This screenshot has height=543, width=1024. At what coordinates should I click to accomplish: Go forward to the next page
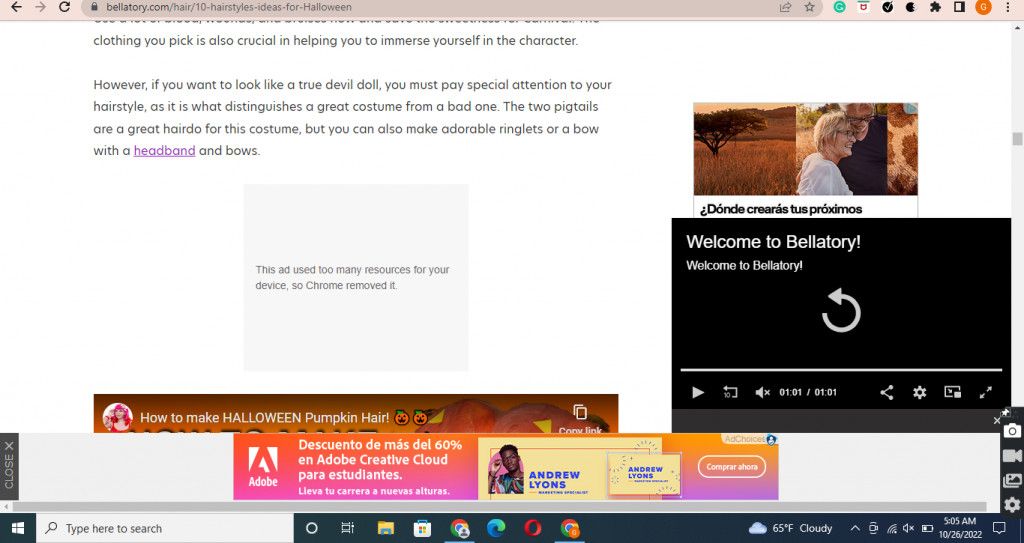(40, 7)
